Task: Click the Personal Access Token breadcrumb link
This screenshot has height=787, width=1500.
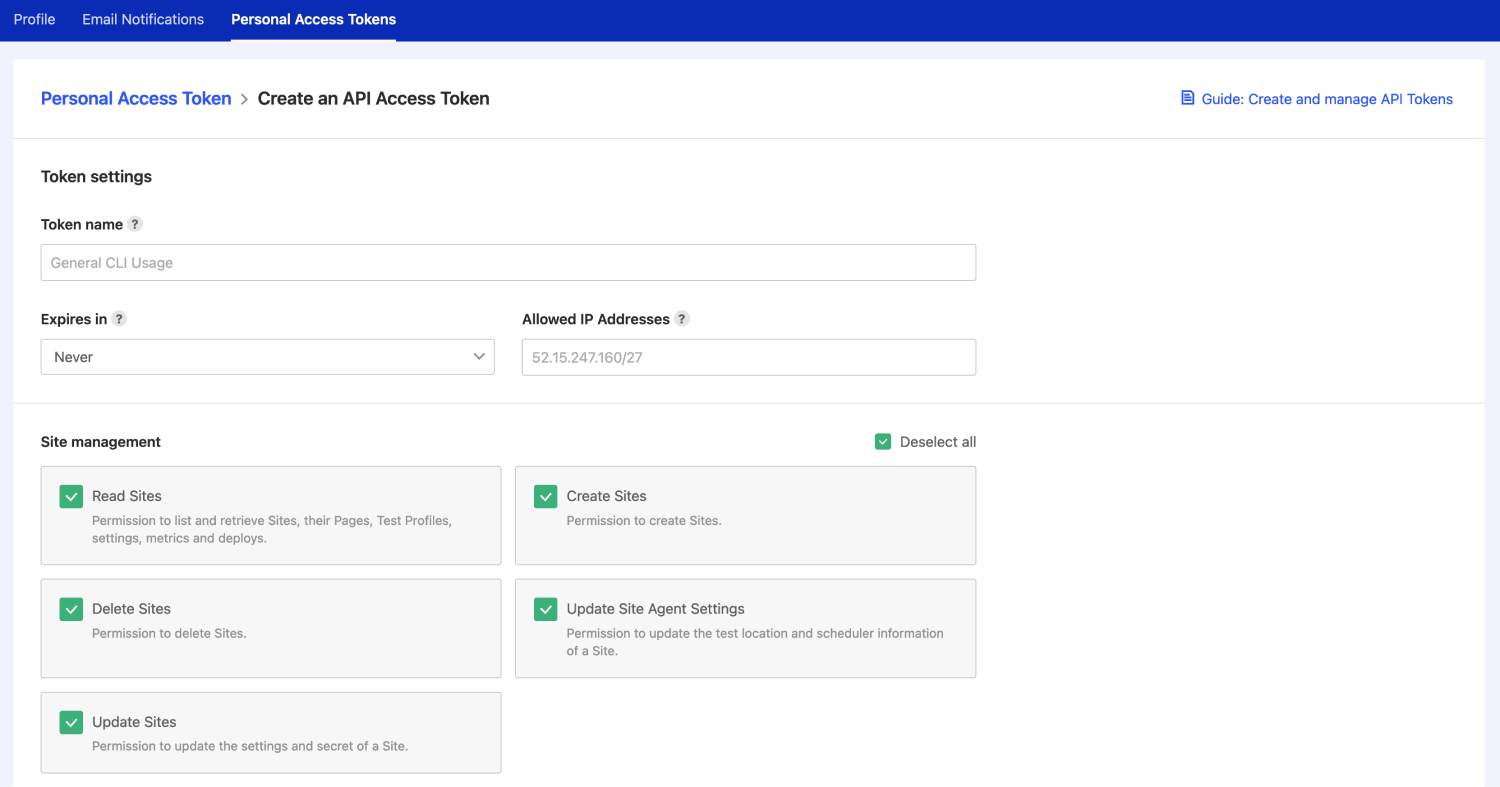Action: click(x=136, y=98)
